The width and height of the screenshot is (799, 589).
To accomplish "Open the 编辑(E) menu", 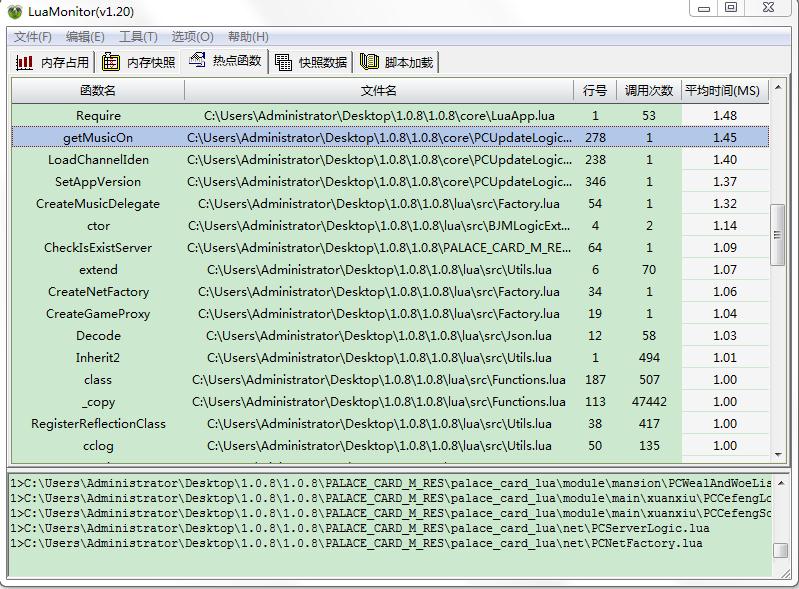I will click(85, 37).
